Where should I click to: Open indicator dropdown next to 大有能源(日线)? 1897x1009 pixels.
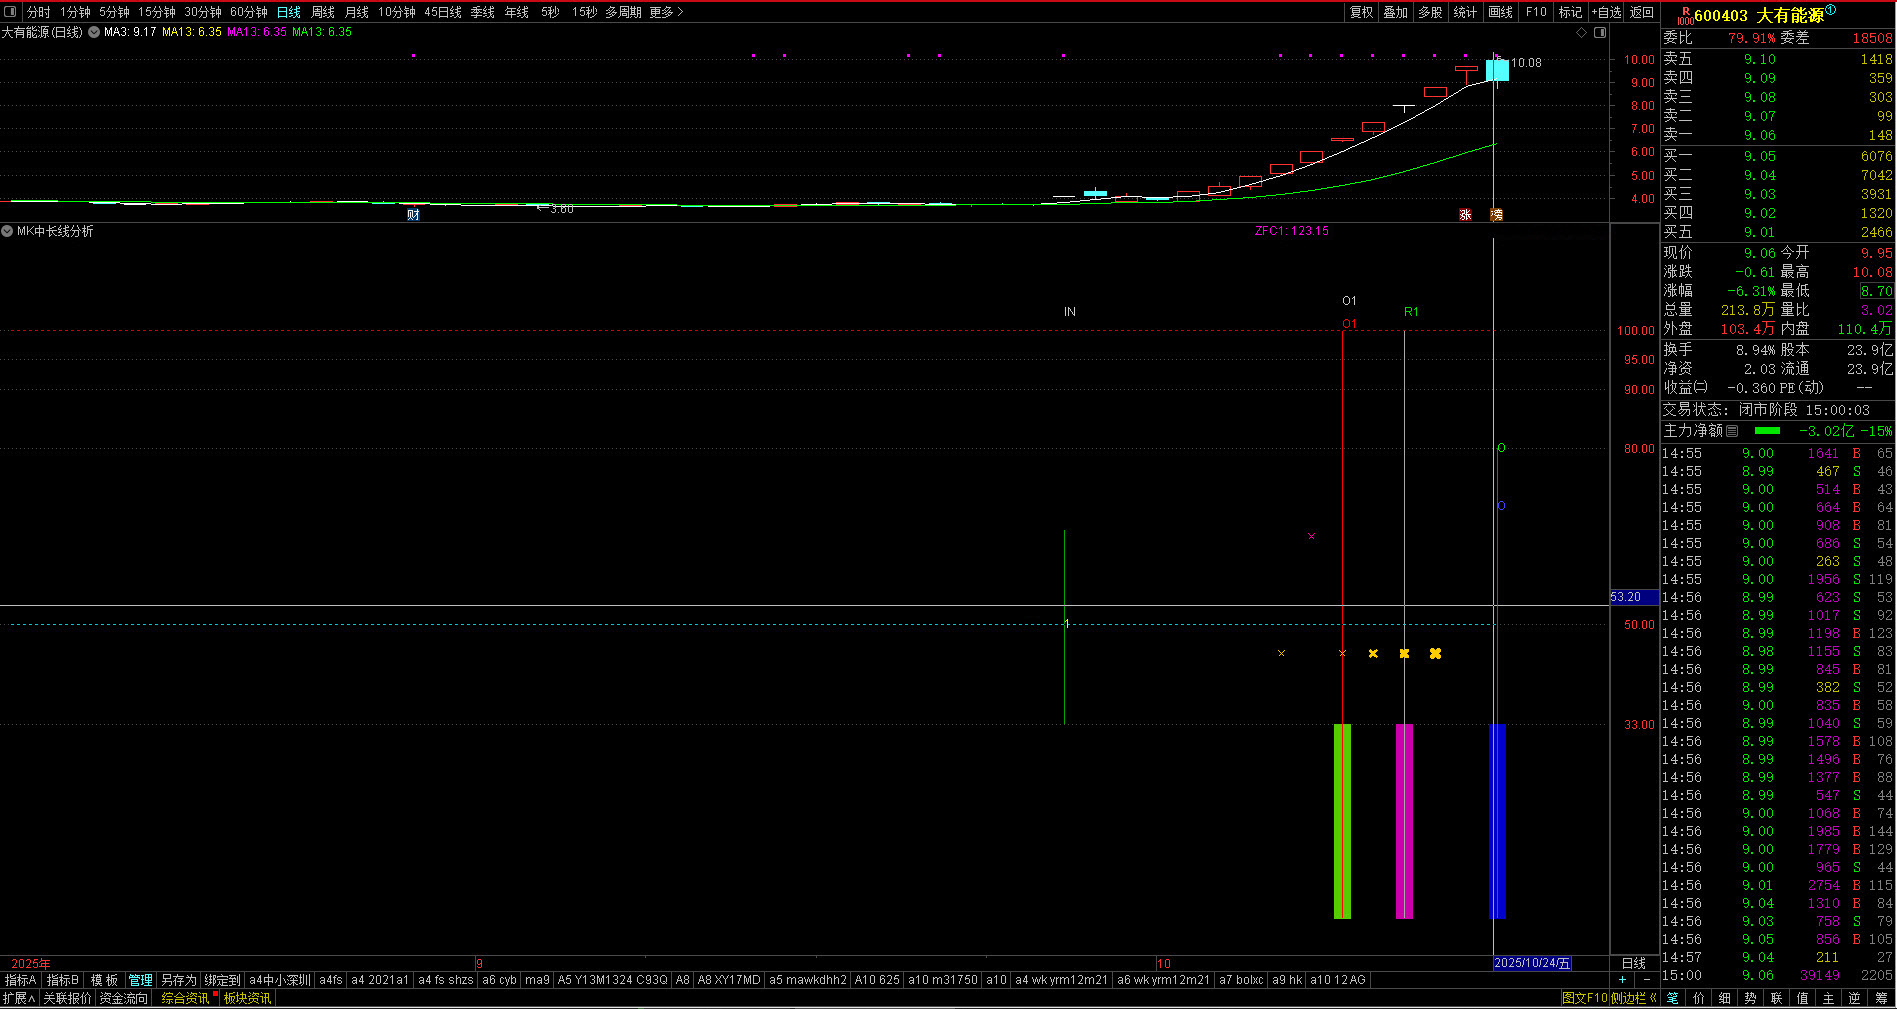94,32
